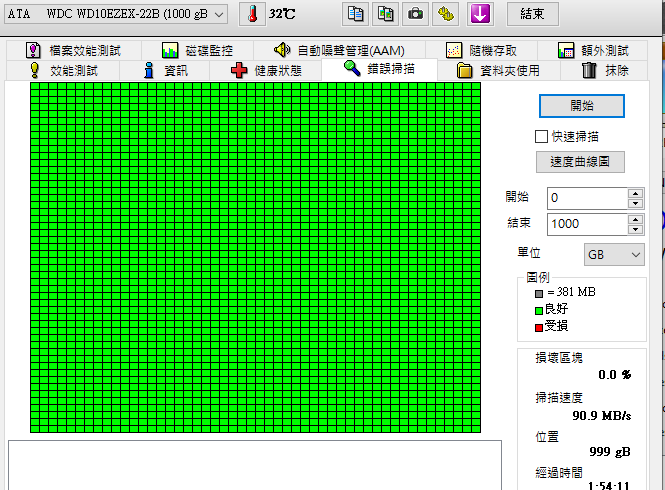Click the folder 資料夾使用 icon
This screenshot has height=490, width=665.
(464, 70)
